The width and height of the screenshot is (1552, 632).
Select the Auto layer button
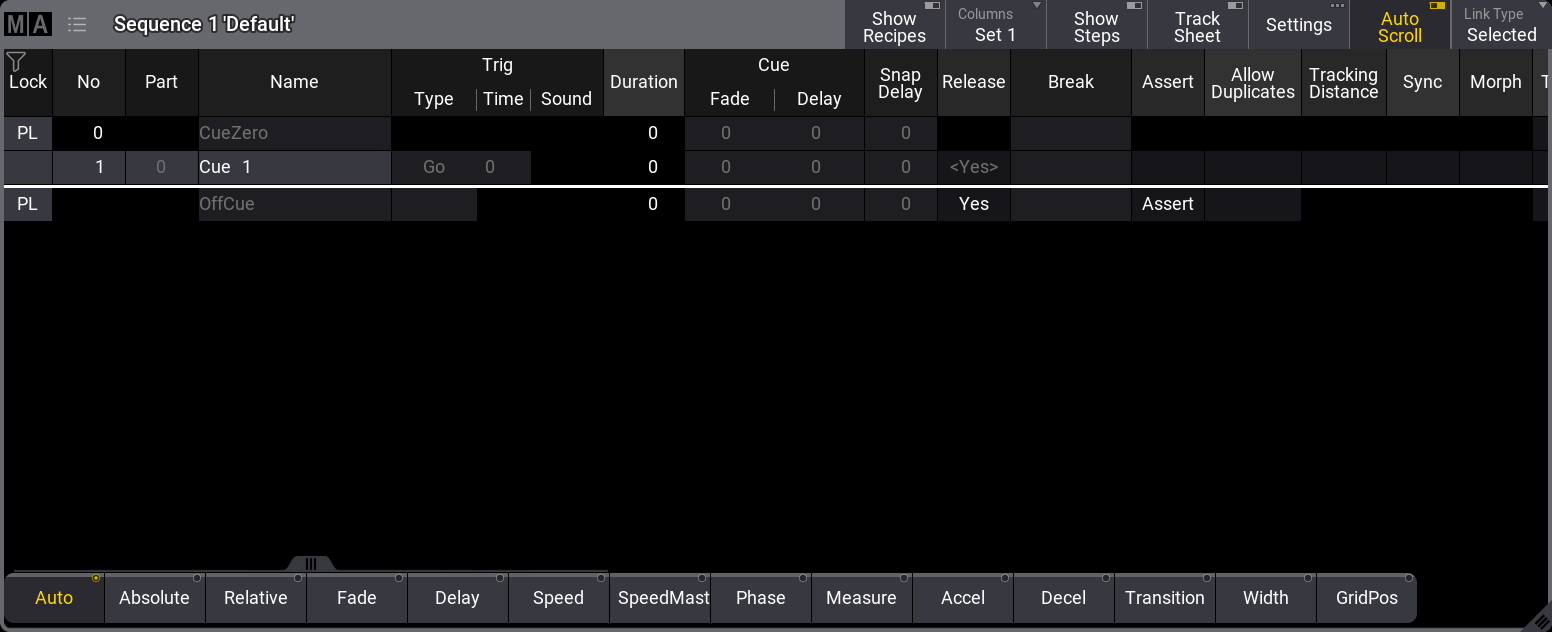(x=54, y=598)
